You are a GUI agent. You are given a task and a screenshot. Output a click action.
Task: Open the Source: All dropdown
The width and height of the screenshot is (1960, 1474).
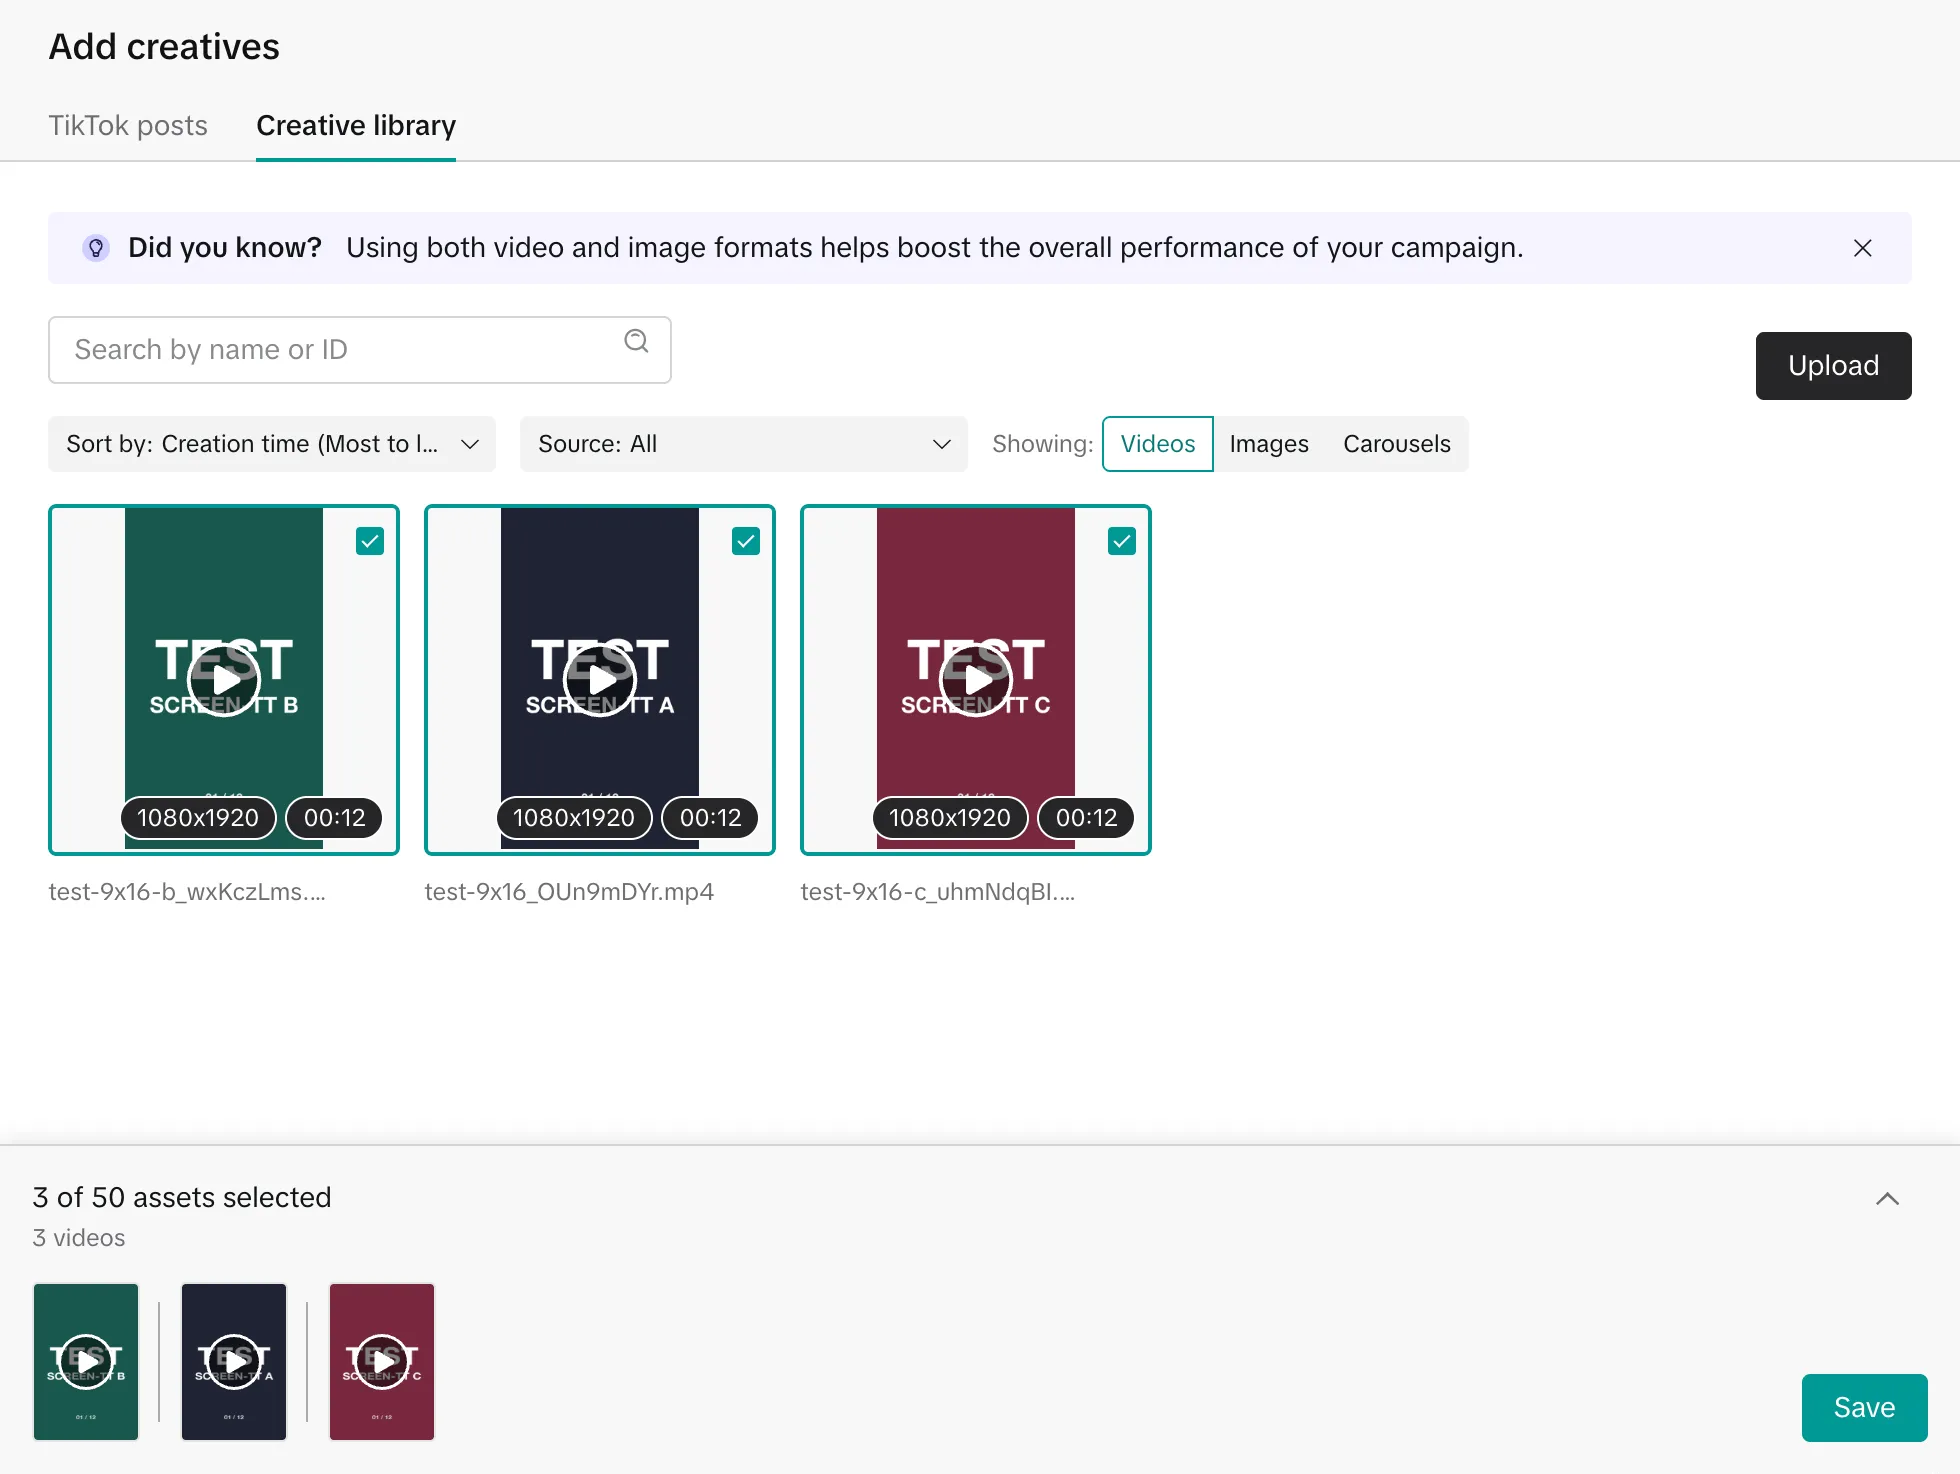pos(744,444)
